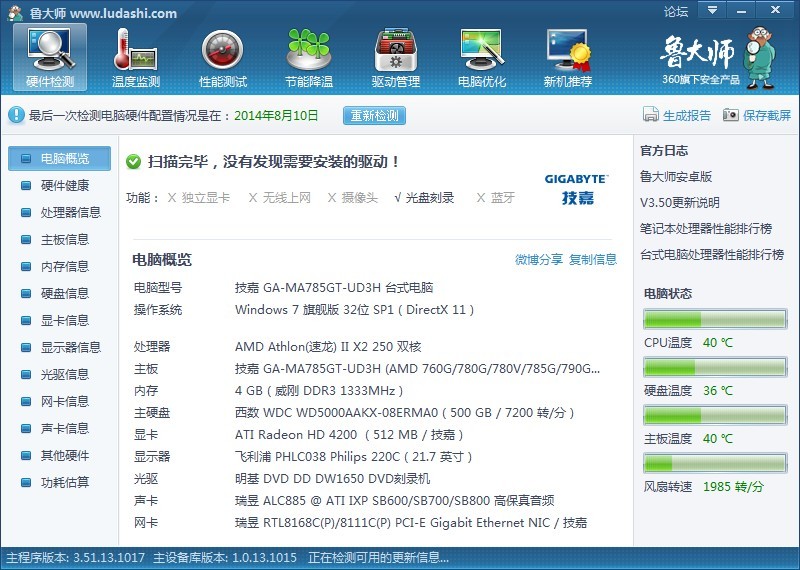Open 鲁大师安卓版 log entry
Image resolution: width=800 pixels, height=570 pixels.
point(676,177)
